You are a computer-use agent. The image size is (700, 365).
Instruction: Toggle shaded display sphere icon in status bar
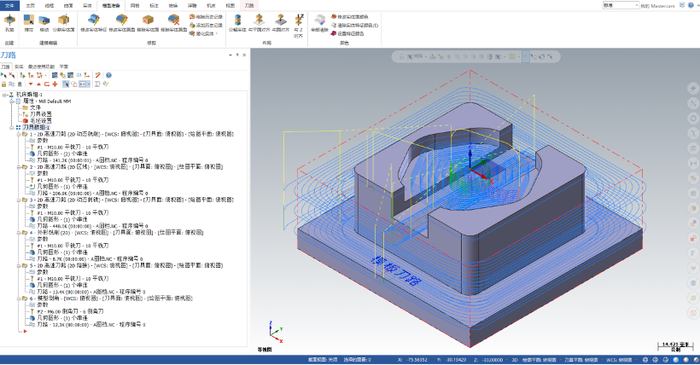(676, 360)
